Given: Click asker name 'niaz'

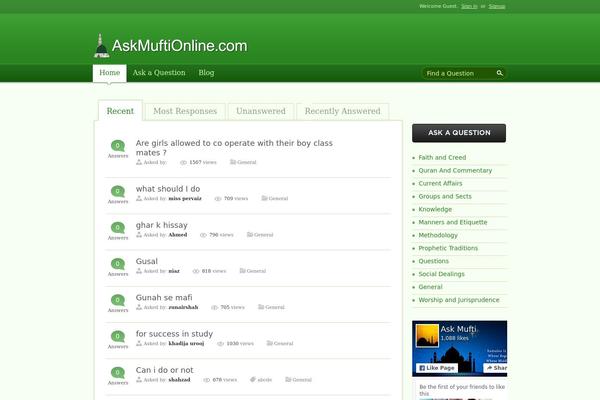Looking at the screenshot, I should pyautogui.click(x=174, y=271).
